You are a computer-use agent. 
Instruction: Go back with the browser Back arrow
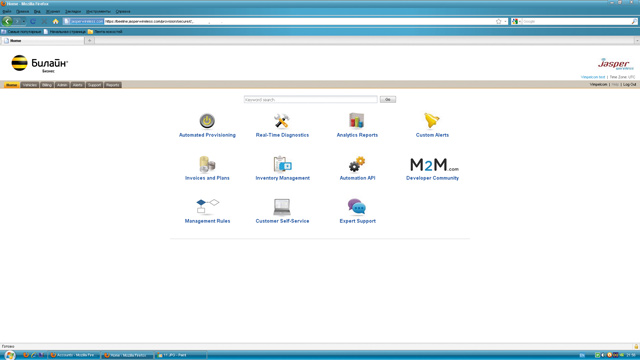tap(7, 21)
